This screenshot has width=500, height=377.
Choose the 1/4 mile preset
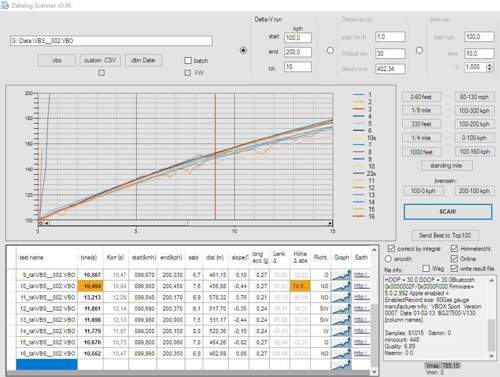pos(421,138)
